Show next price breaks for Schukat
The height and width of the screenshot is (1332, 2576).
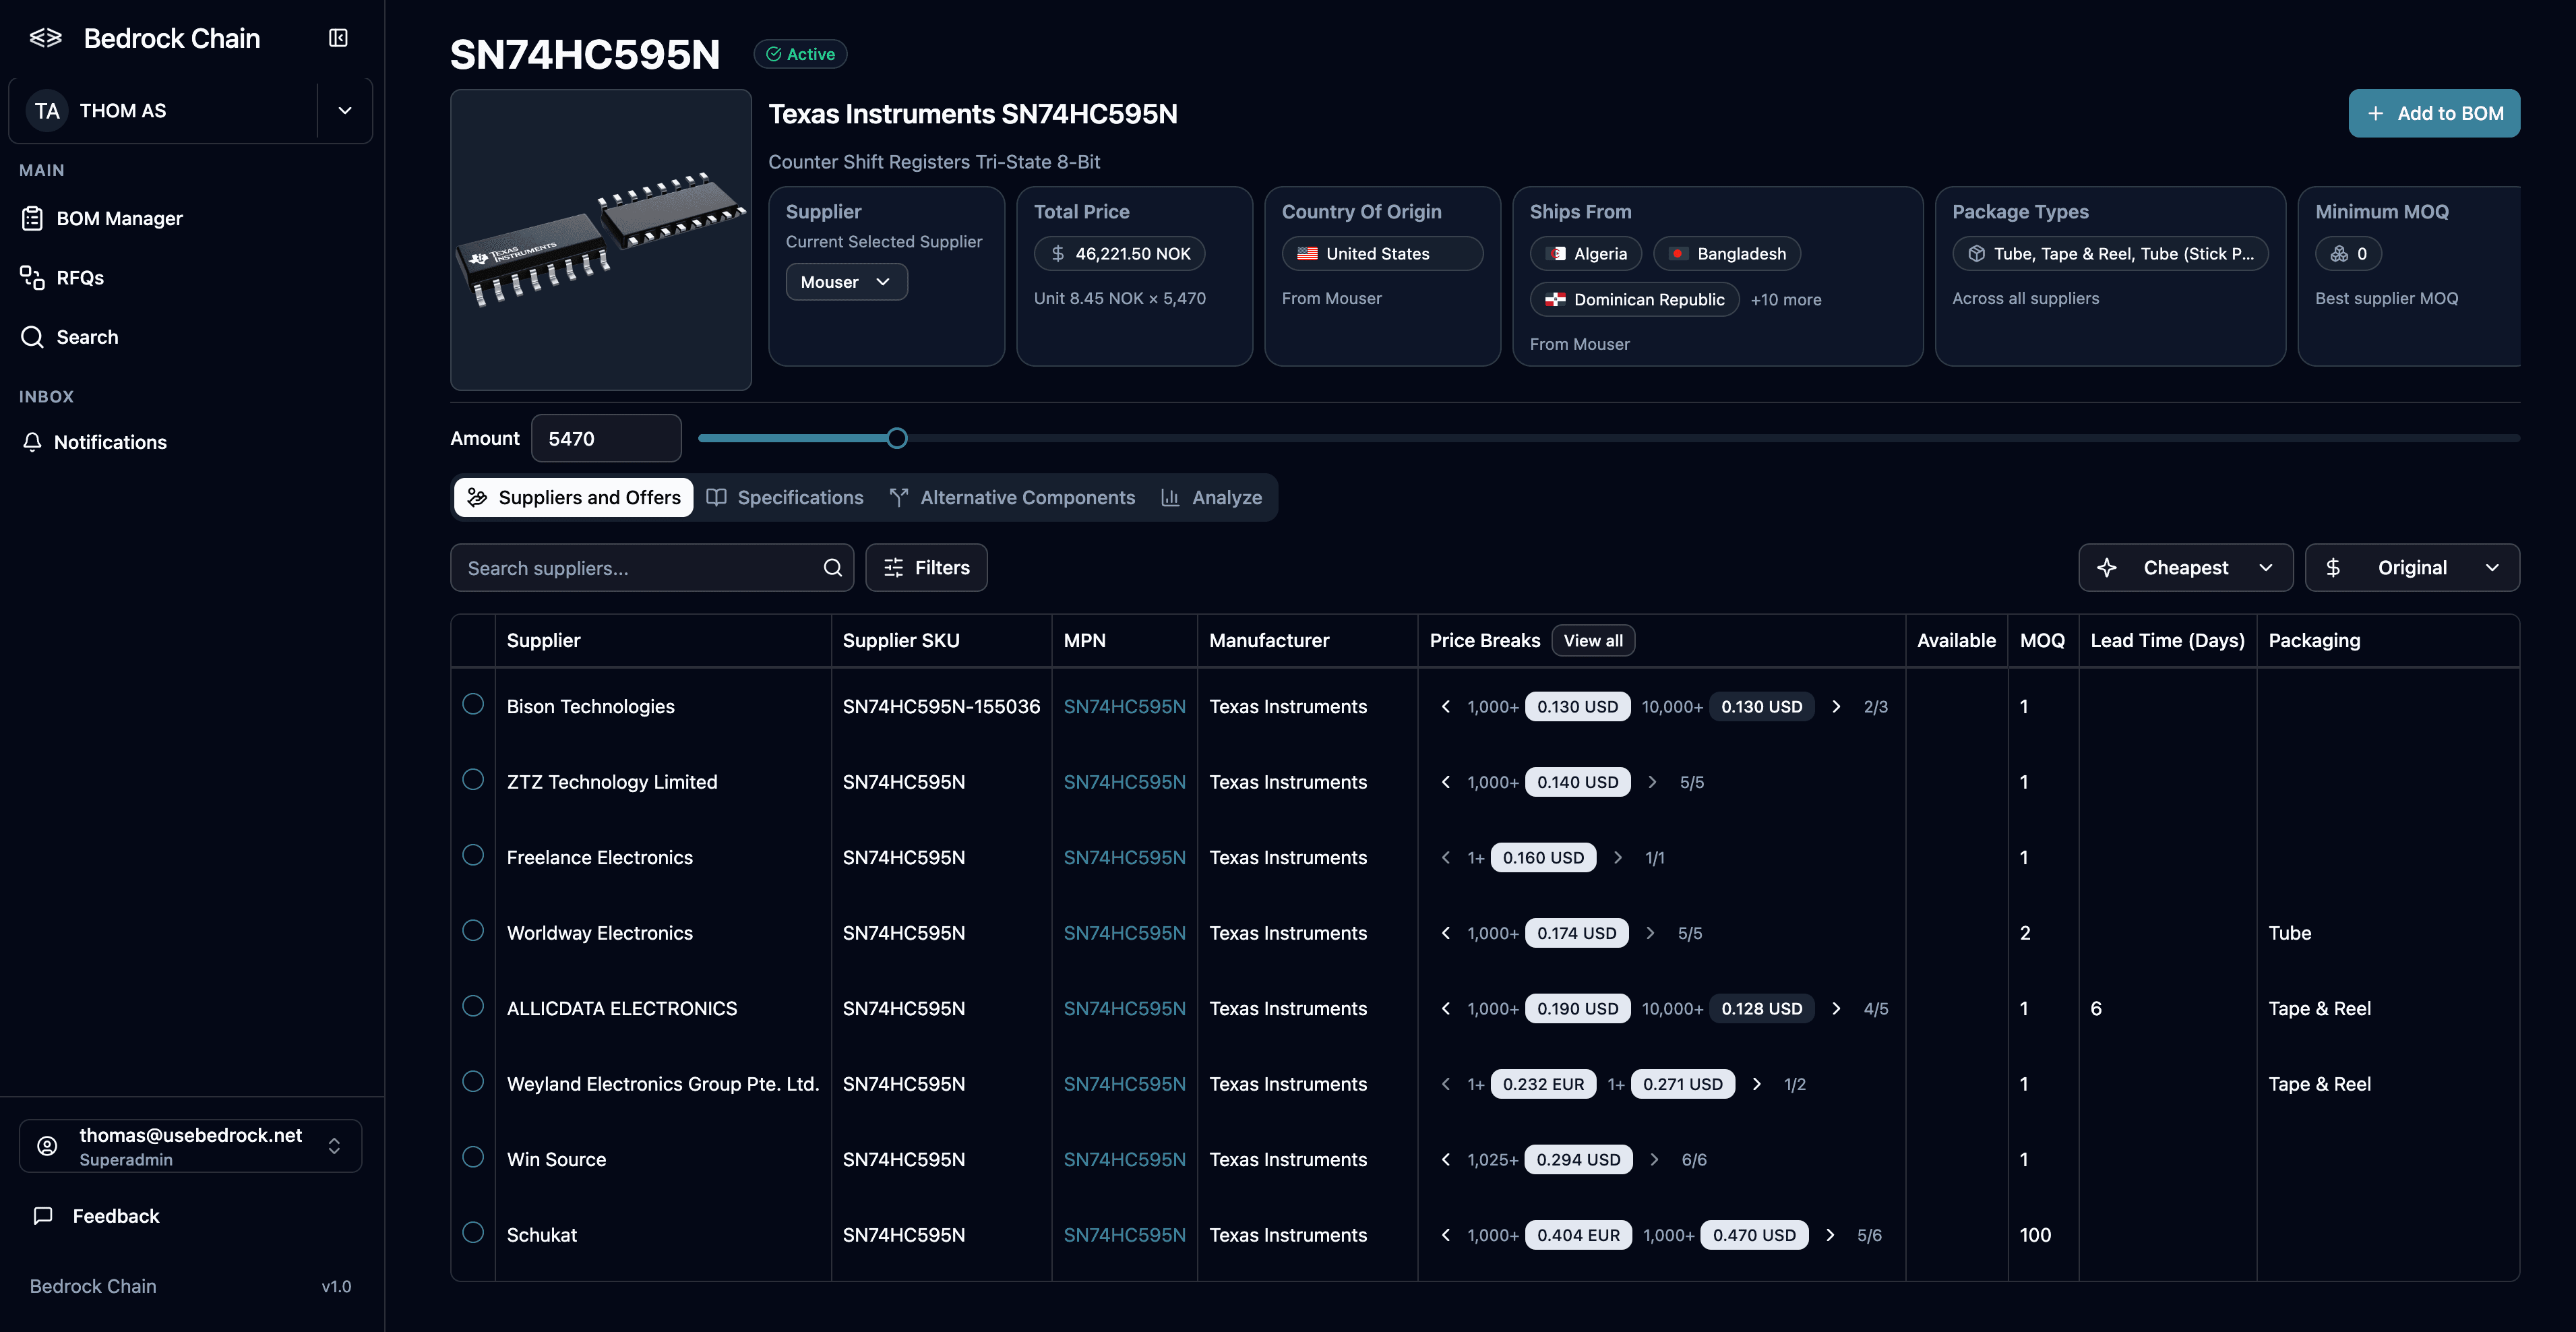pyautogui.click(x=1830, y=1235)
